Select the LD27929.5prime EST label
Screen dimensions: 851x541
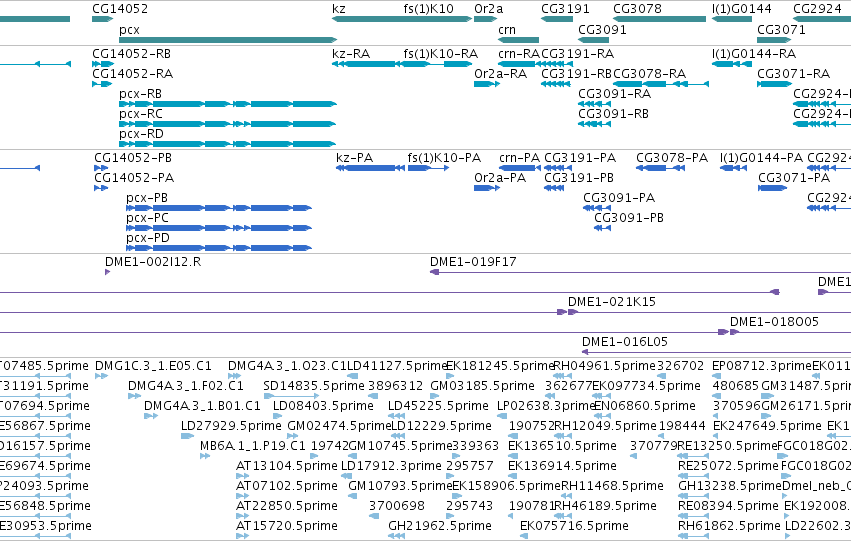pos(231,427)
